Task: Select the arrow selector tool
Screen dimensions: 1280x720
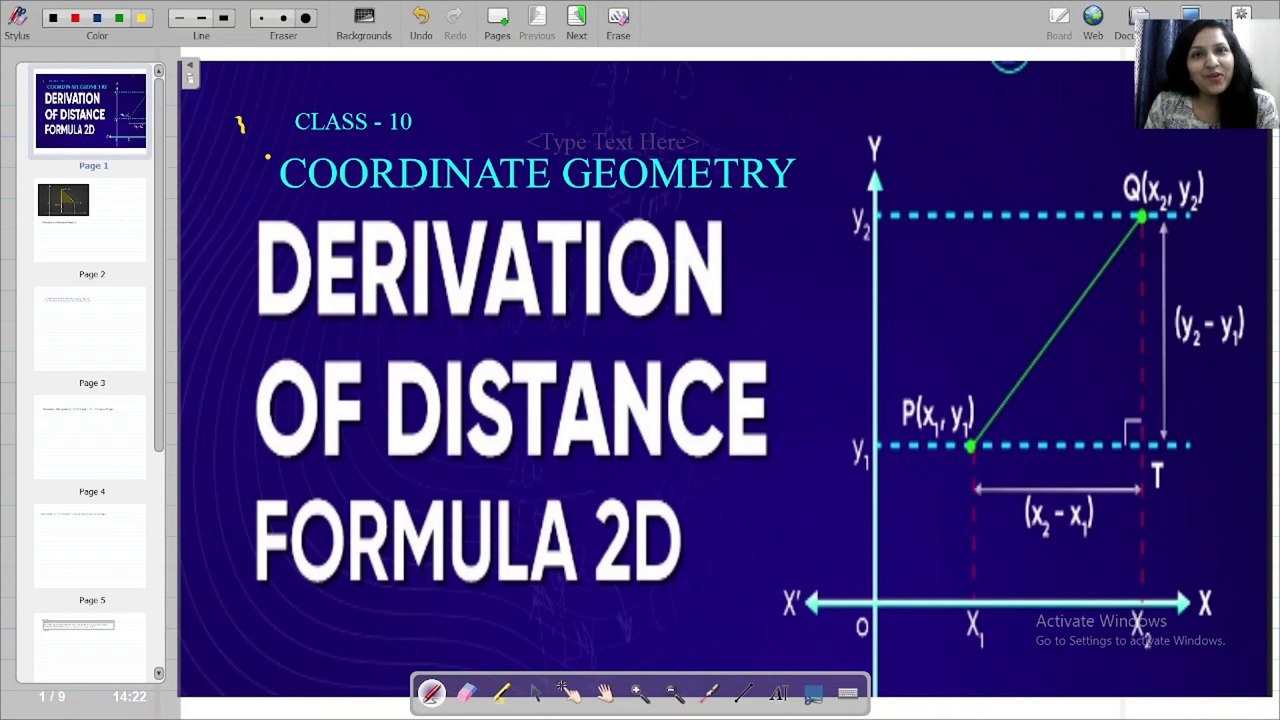Action: pos(536,692)
